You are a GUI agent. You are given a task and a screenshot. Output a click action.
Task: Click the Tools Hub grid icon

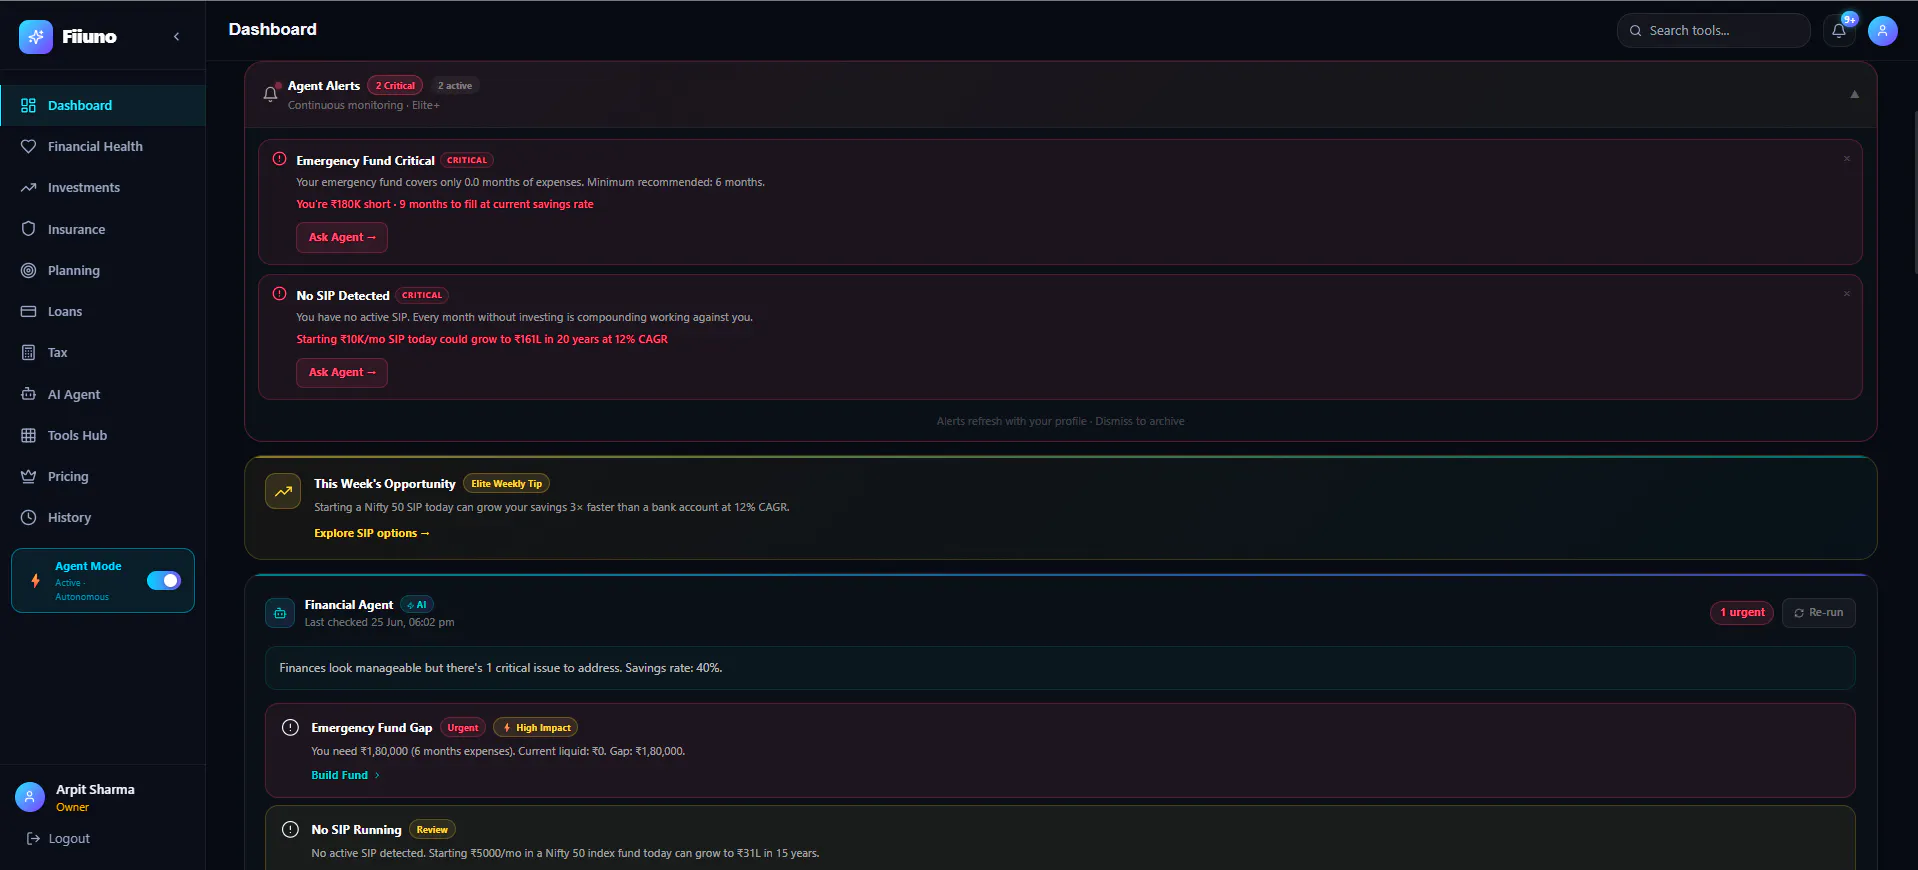click(28, 435)
